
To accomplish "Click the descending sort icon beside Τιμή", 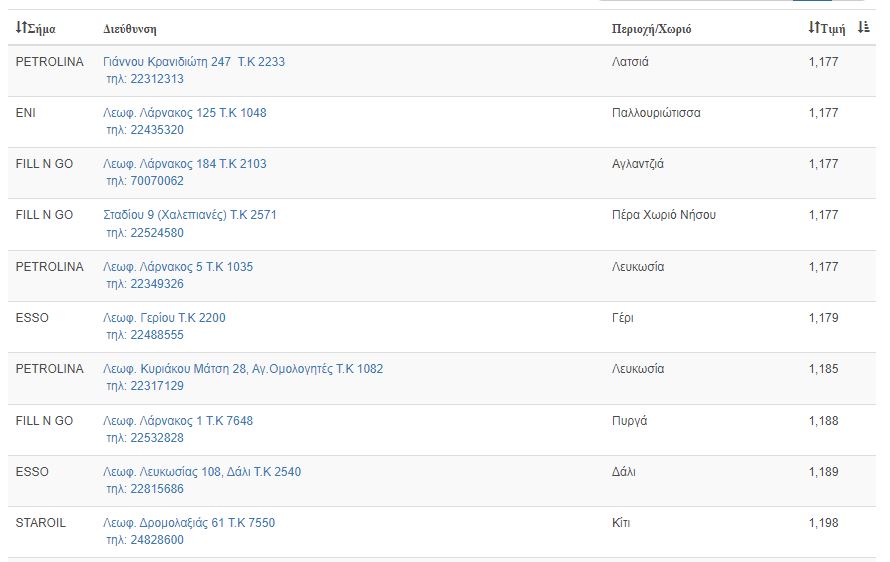I will click(863, 27).
